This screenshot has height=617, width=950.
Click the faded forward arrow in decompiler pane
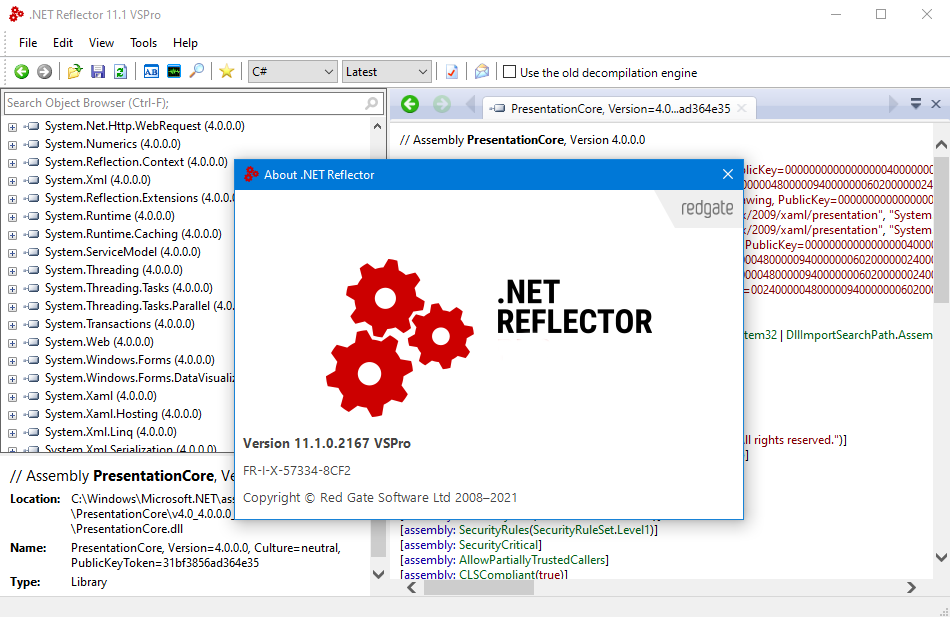(x=442, y=104)
